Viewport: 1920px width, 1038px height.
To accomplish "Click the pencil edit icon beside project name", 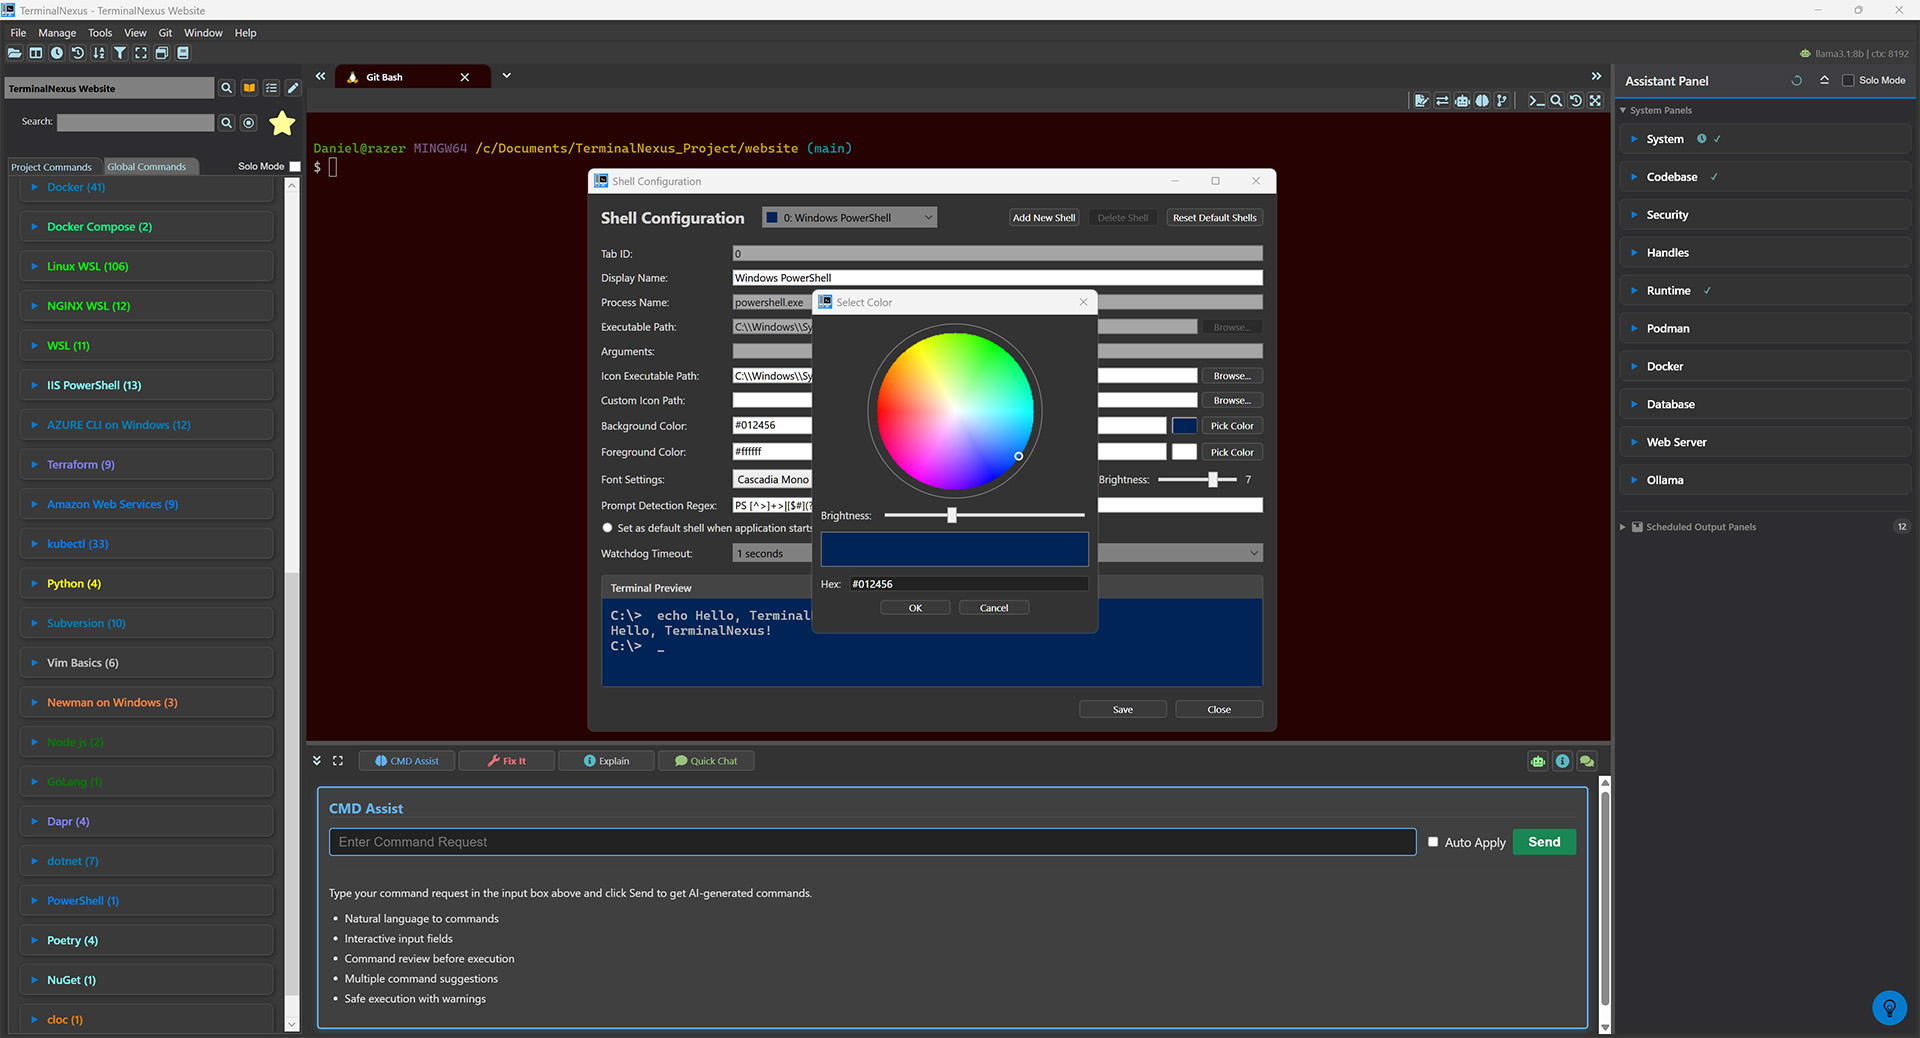I will 293,88.
